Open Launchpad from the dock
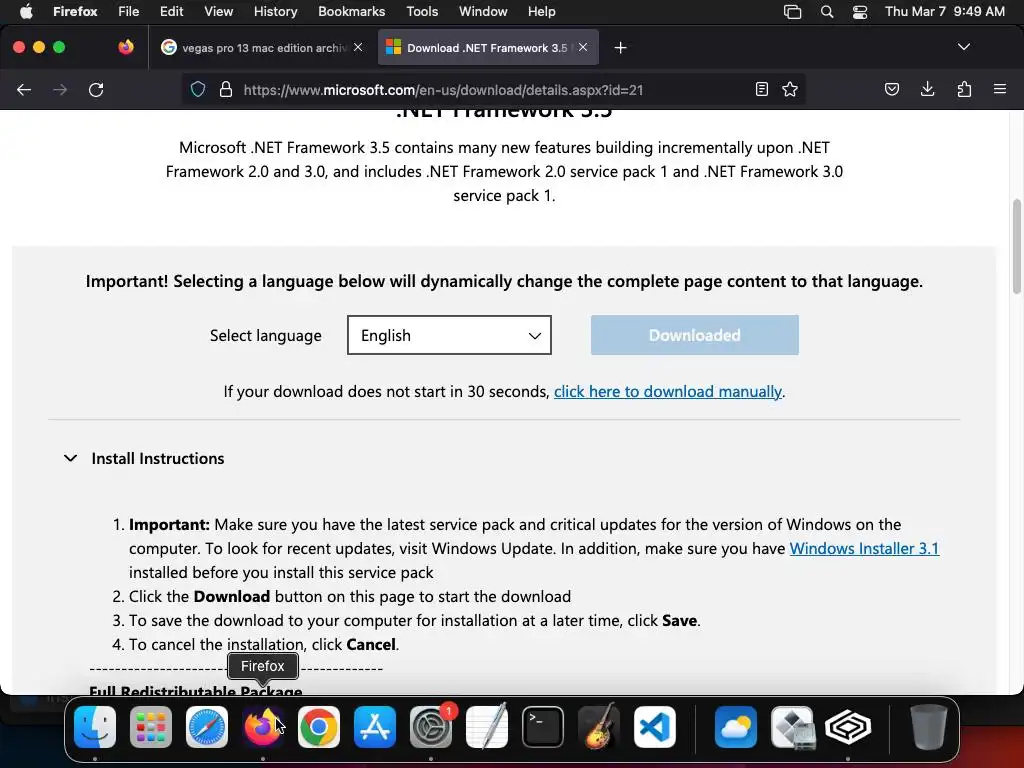 pos(151,727)
